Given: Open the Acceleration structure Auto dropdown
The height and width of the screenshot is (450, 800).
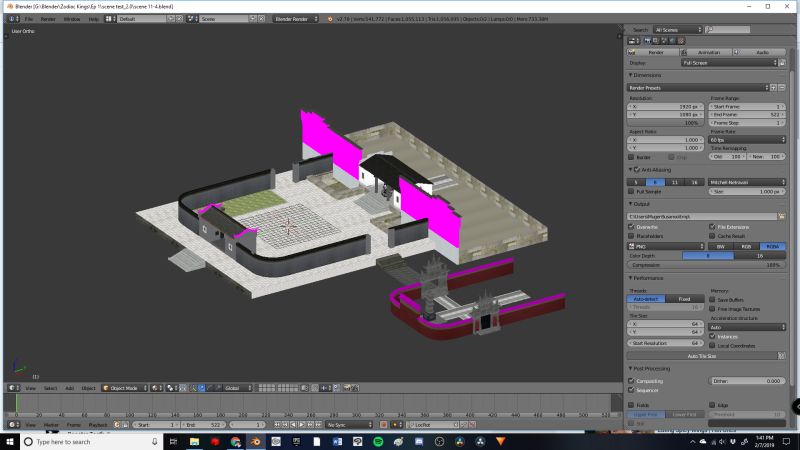Looking at the screenshot, I should [x=747, y=327].
